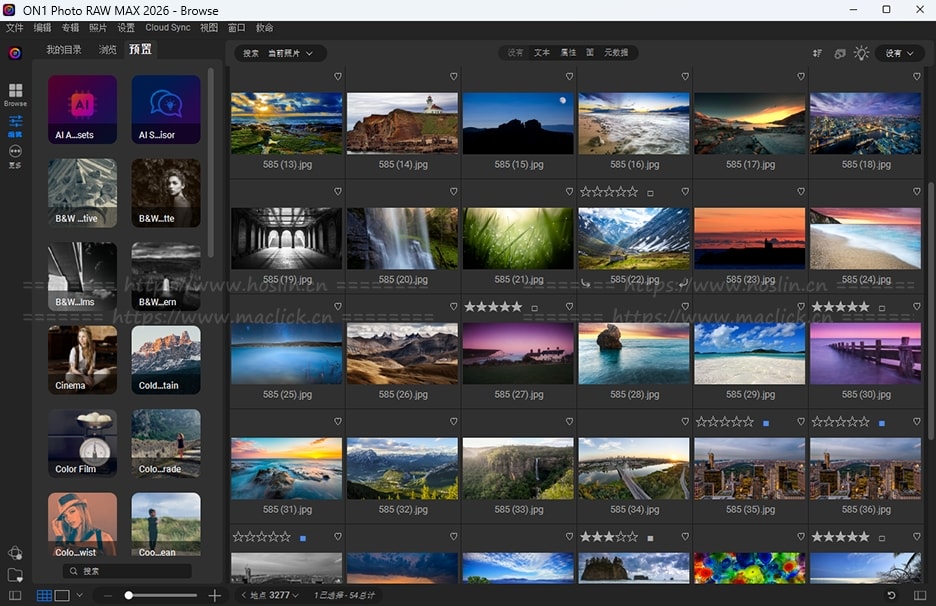Click the undo rotate icon in status bar
936x606 pixels.
pyautogui.click(x=891, y=595)
